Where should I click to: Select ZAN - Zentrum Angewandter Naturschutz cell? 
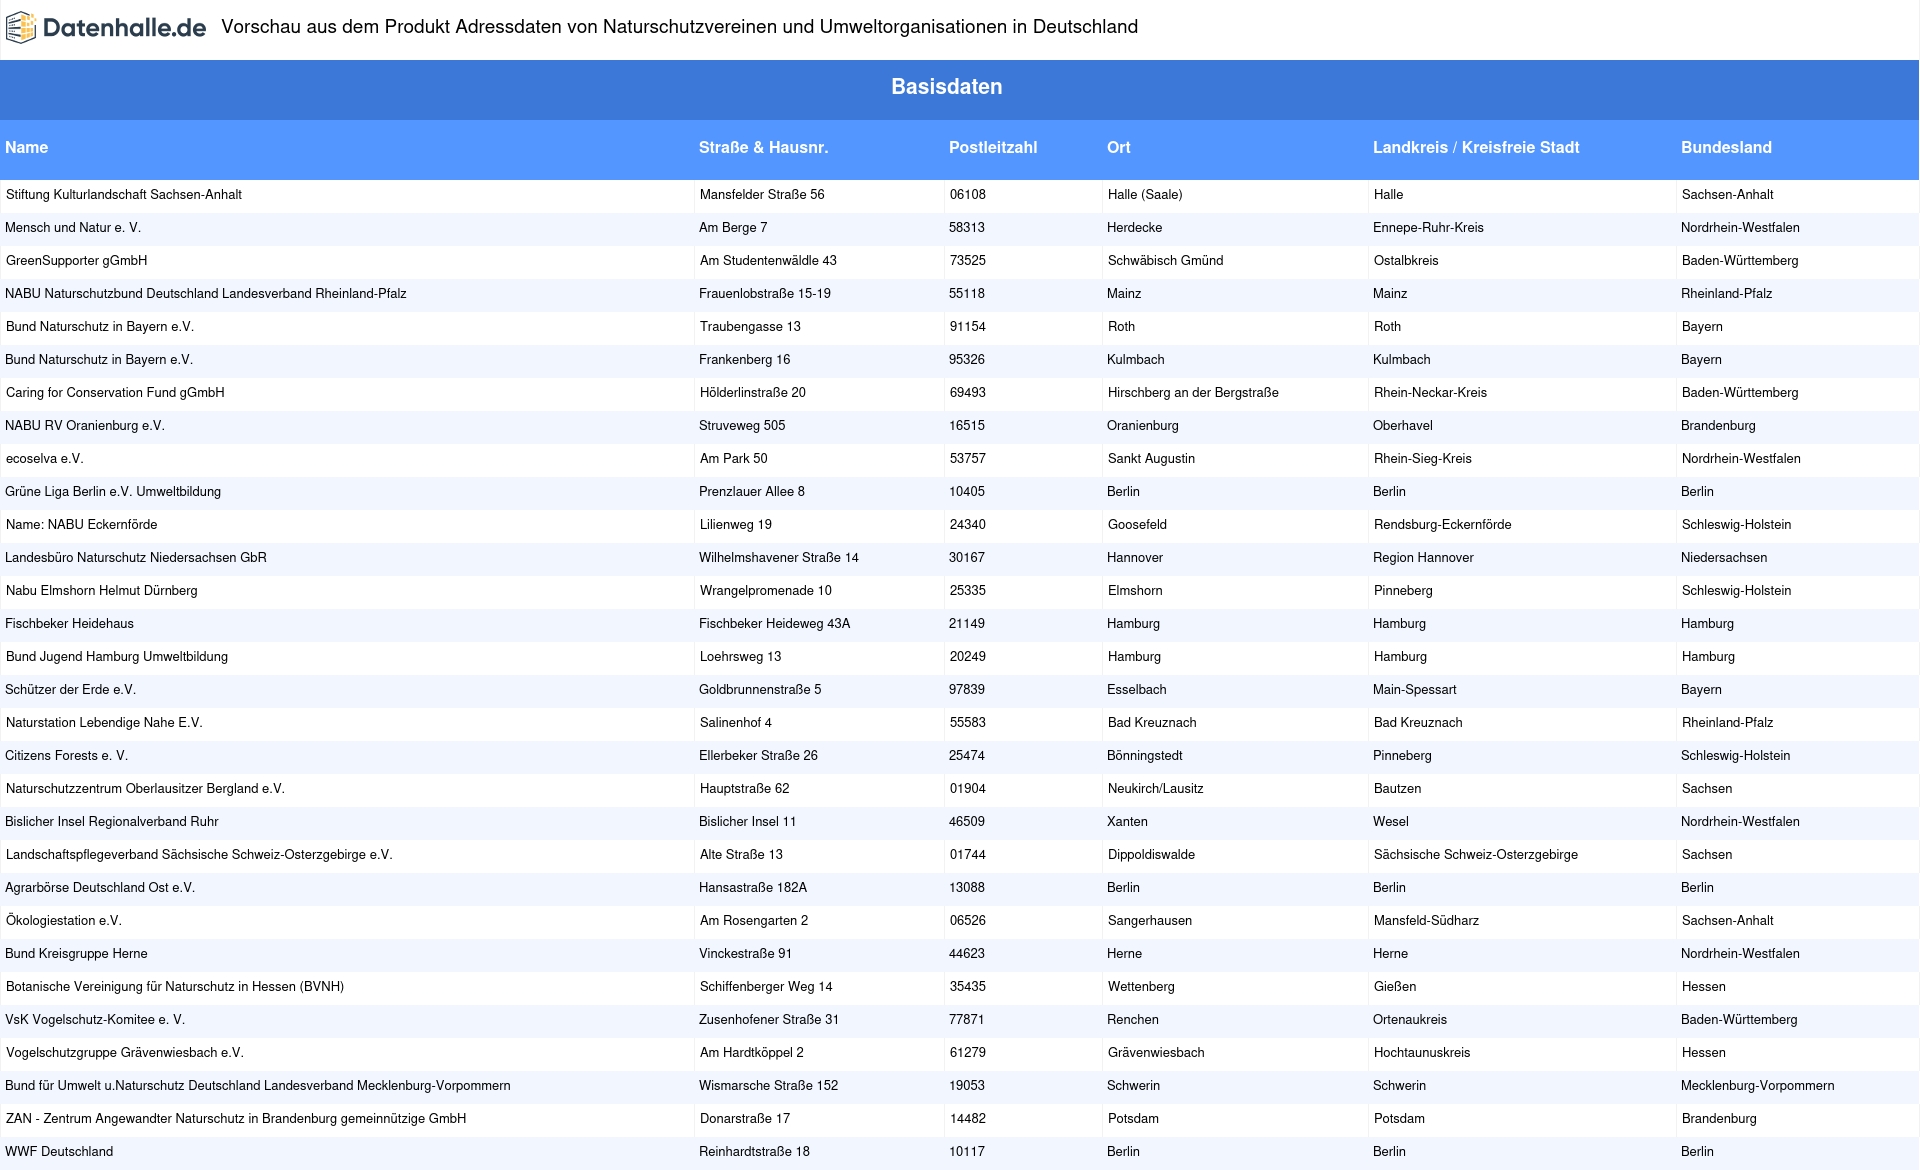tap(236, 1119)
